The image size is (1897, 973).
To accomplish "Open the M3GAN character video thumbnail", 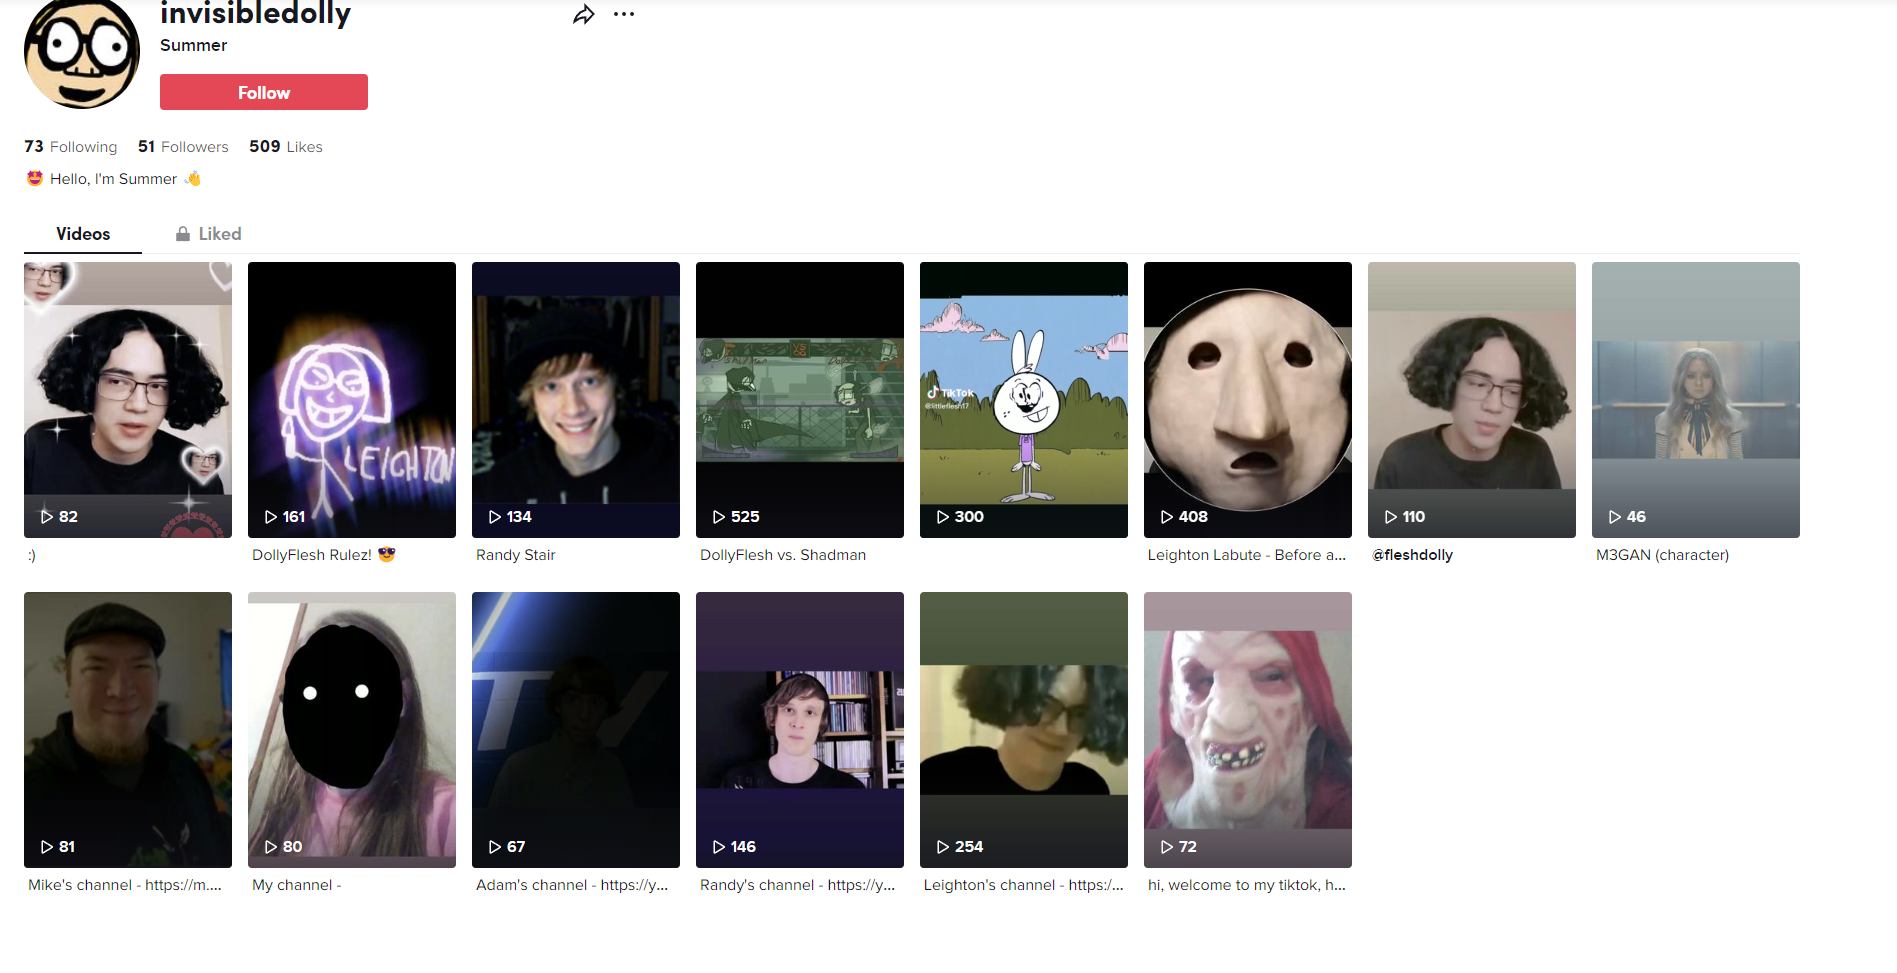I will point(1696,400).
